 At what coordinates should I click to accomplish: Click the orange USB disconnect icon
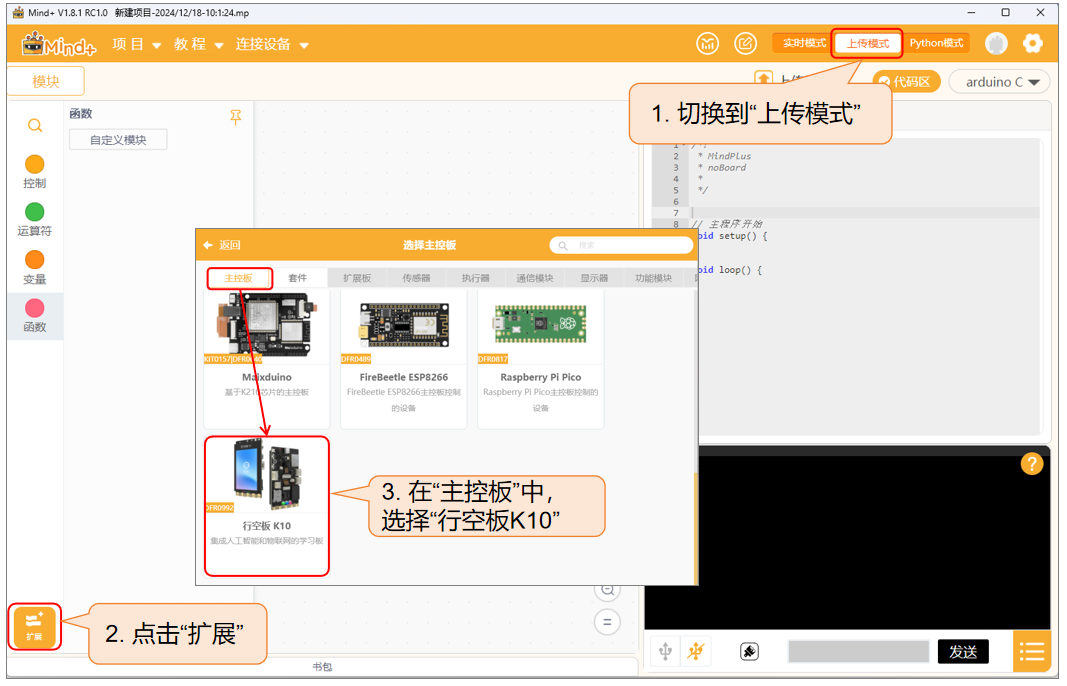click(x=695, y=651)
